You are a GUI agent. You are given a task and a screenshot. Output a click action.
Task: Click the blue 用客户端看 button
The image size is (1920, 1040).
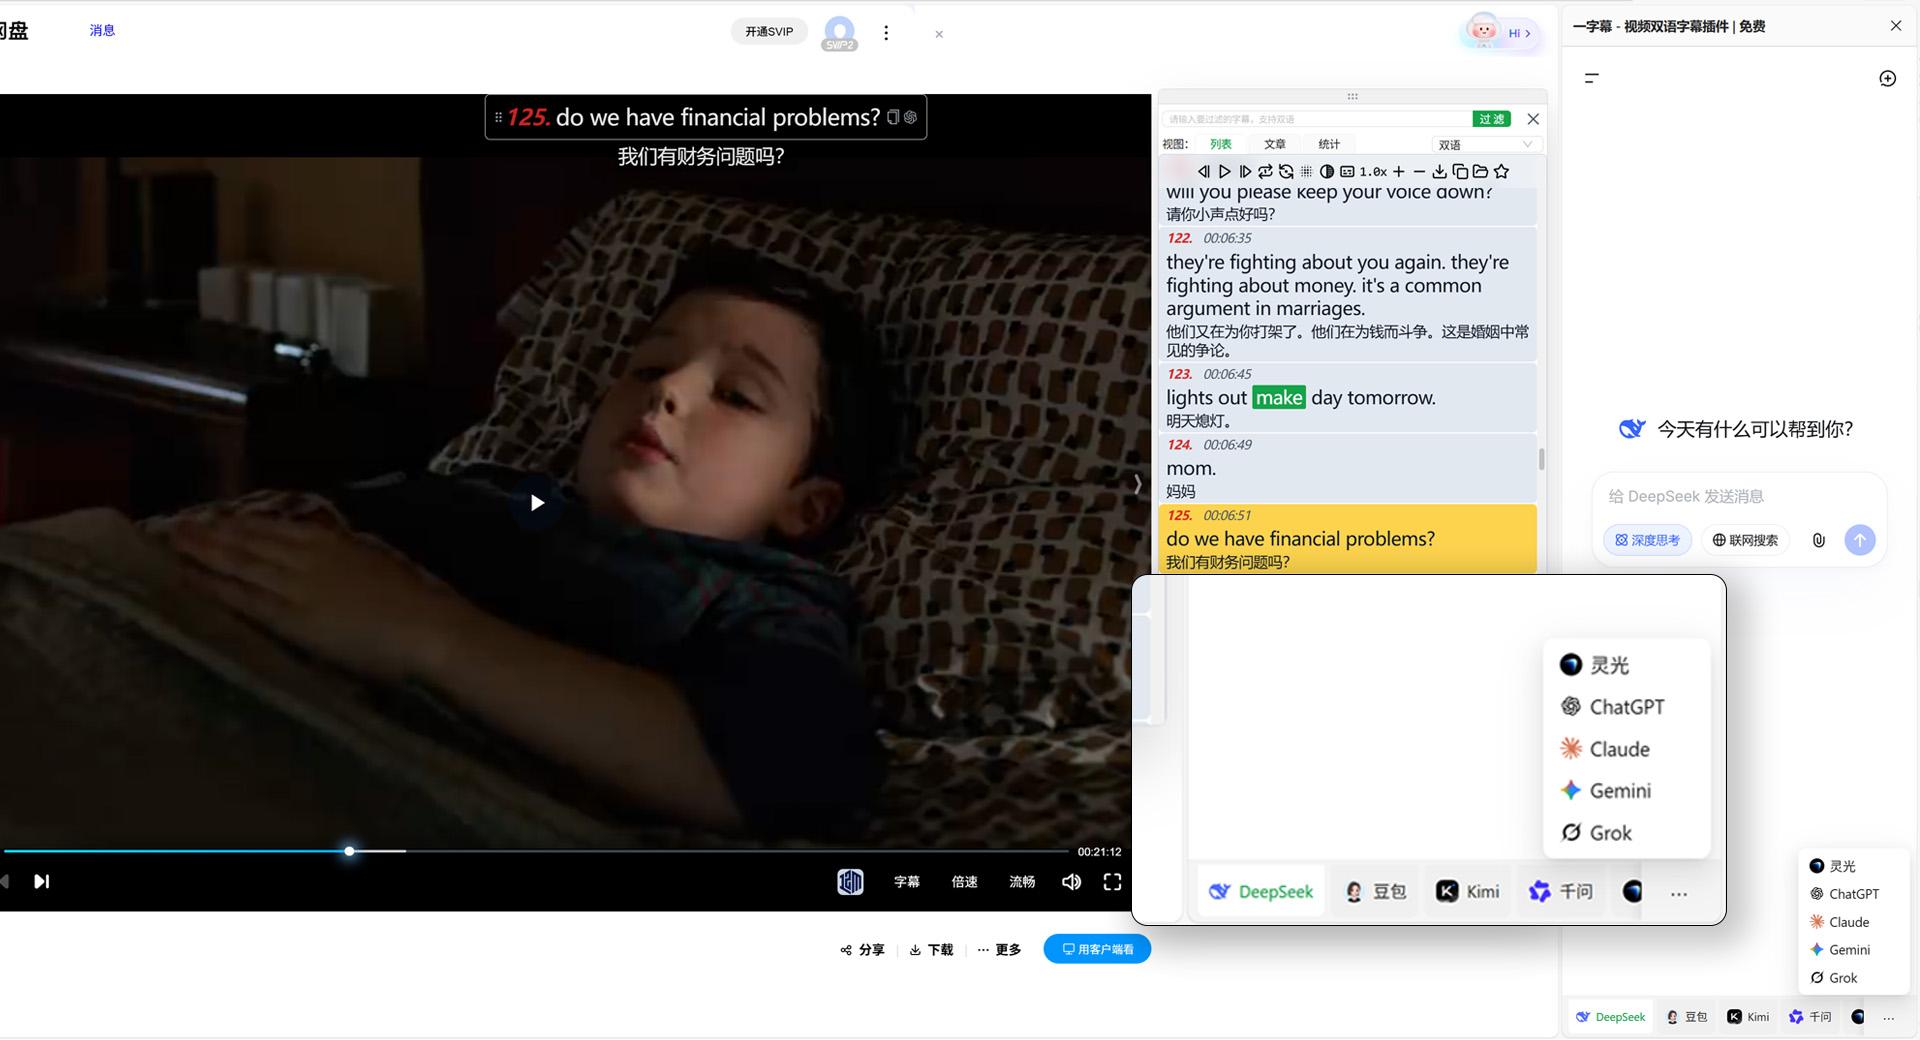[1097, 949]
